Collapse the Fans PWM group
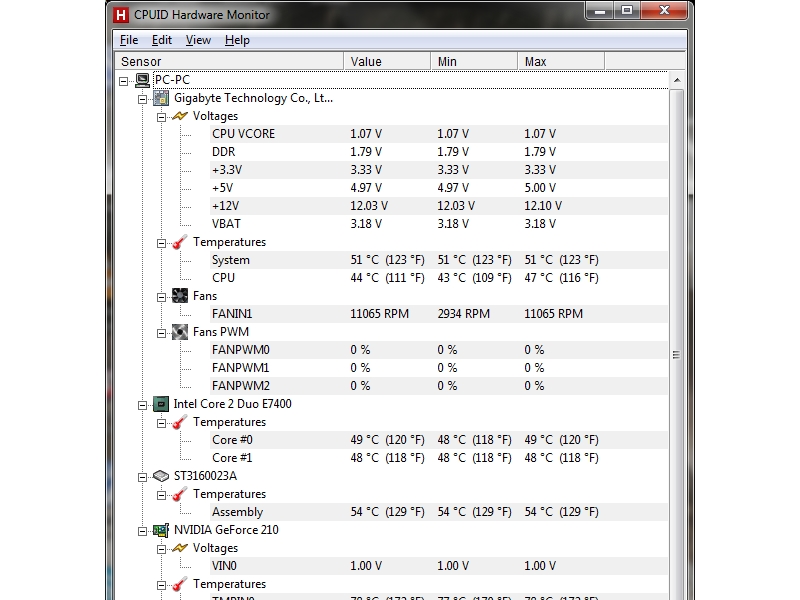 coord(161,333)
